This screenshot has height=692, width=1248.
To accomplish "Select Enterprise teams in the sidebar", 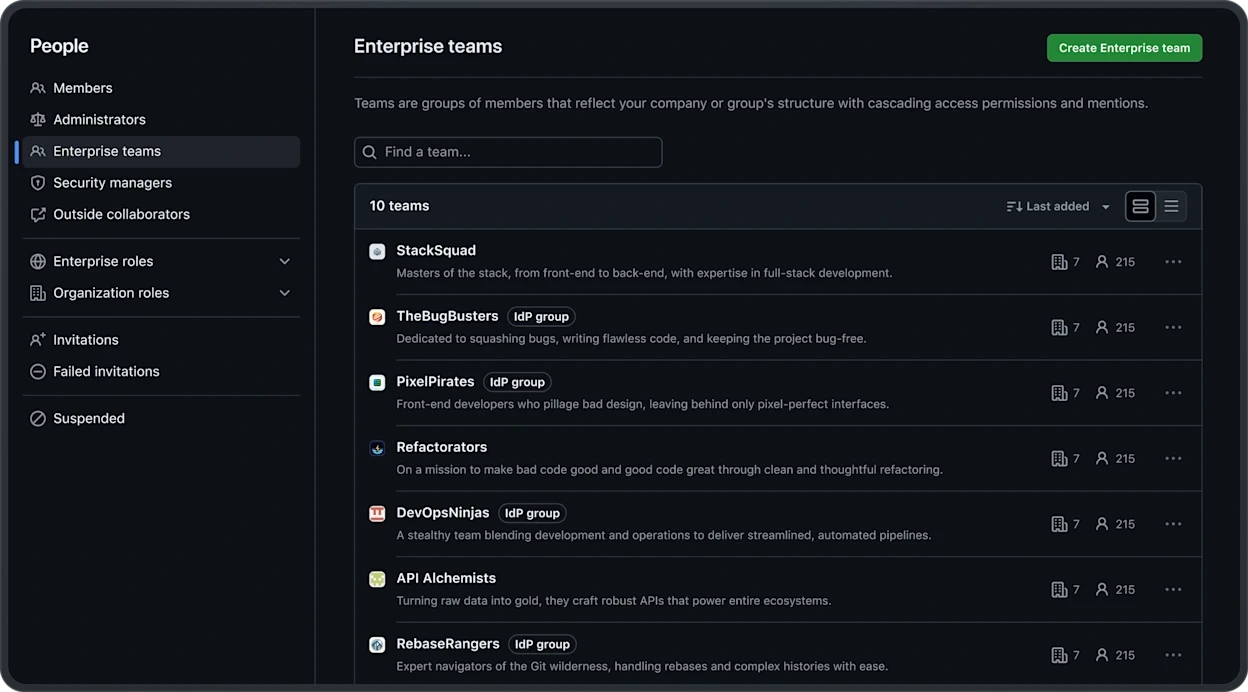I will pyautogui.click(x=161, y=151).
